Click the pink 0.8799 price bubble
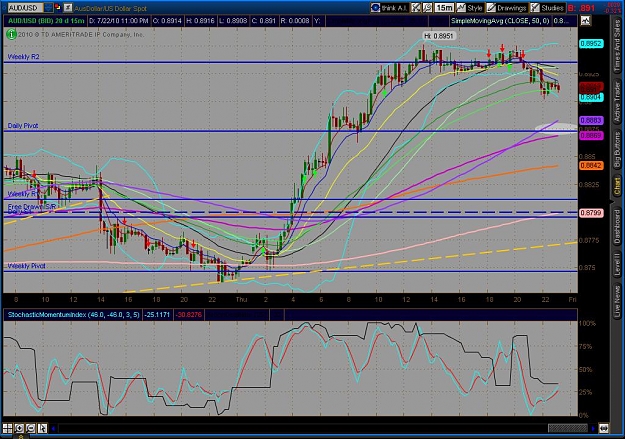The width and height of the screenshot is (625, 439). pos(591,213)
